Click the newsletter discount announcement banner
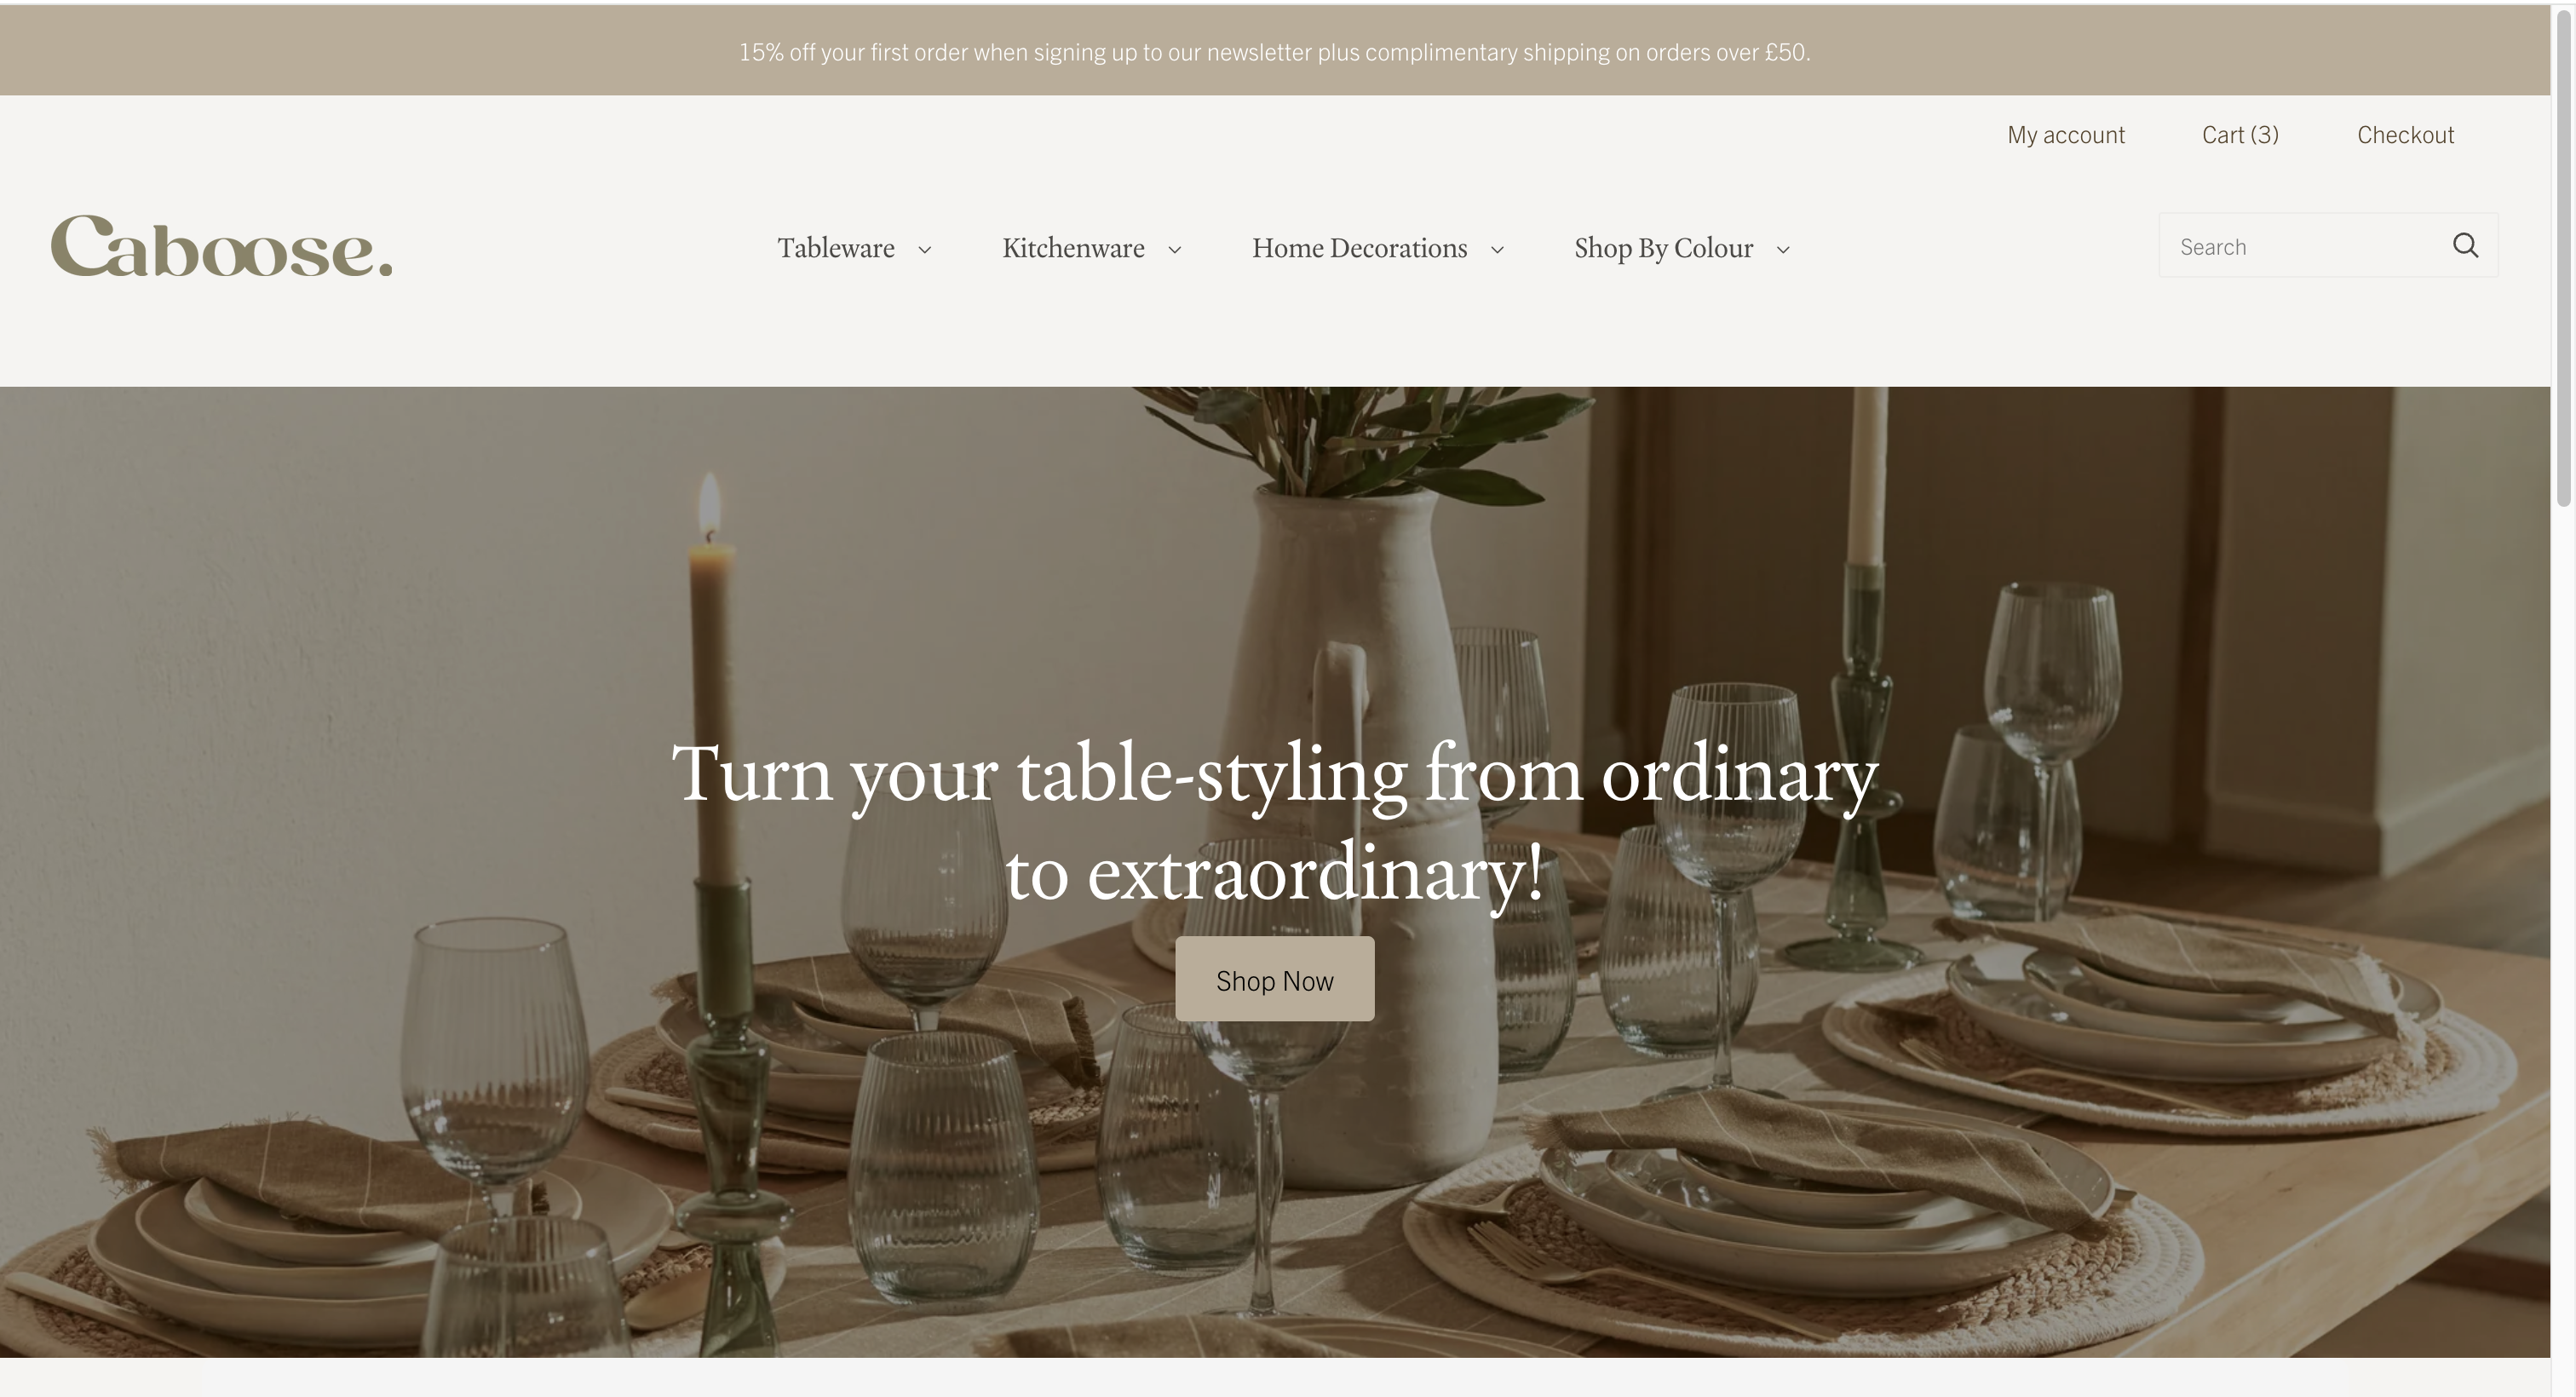The height and width of the screenshot is (1397, 2576). pyautogui.click(x=1274, y=51)
